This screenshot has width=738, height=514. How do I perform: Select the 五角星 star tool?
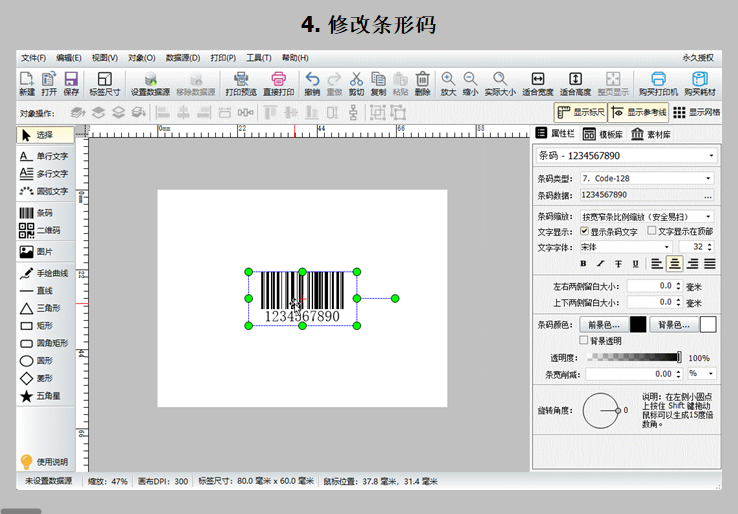45,396
